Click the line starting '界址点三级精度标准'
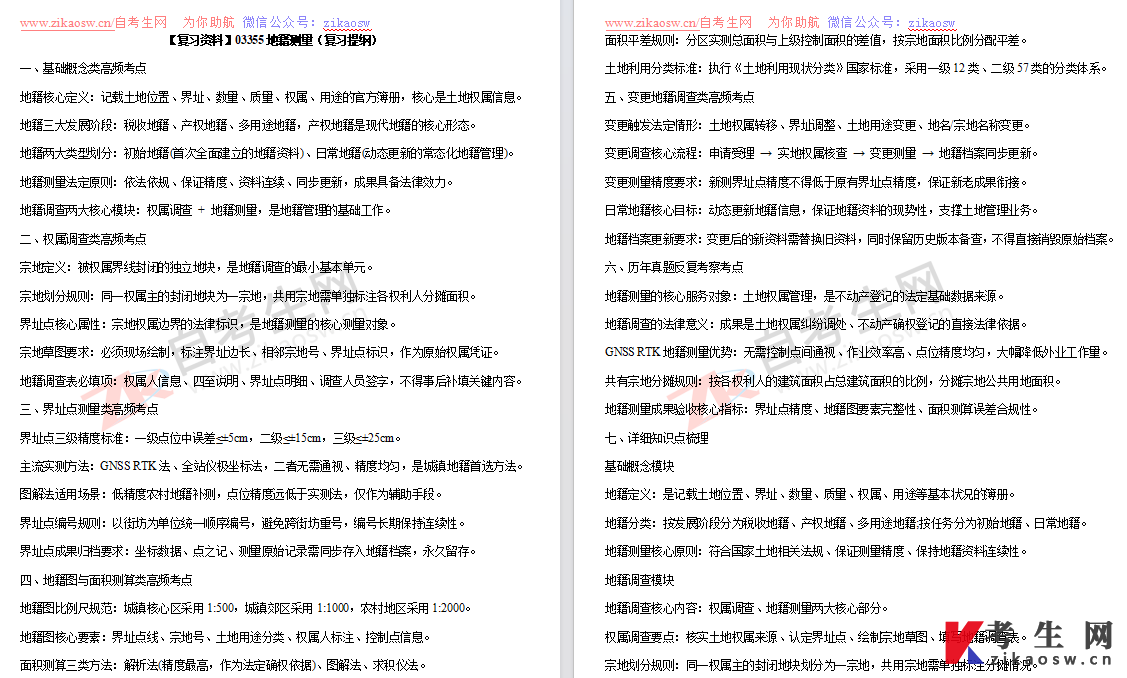The width and height of the screenshot is (1127, 678). point(211,438)
